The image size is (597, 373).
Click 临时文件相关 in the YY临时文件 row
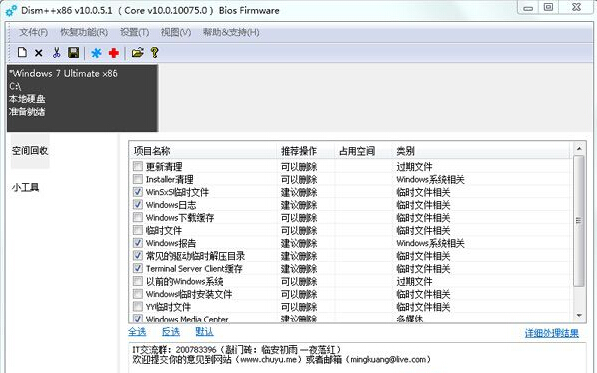tap(423, 307)
